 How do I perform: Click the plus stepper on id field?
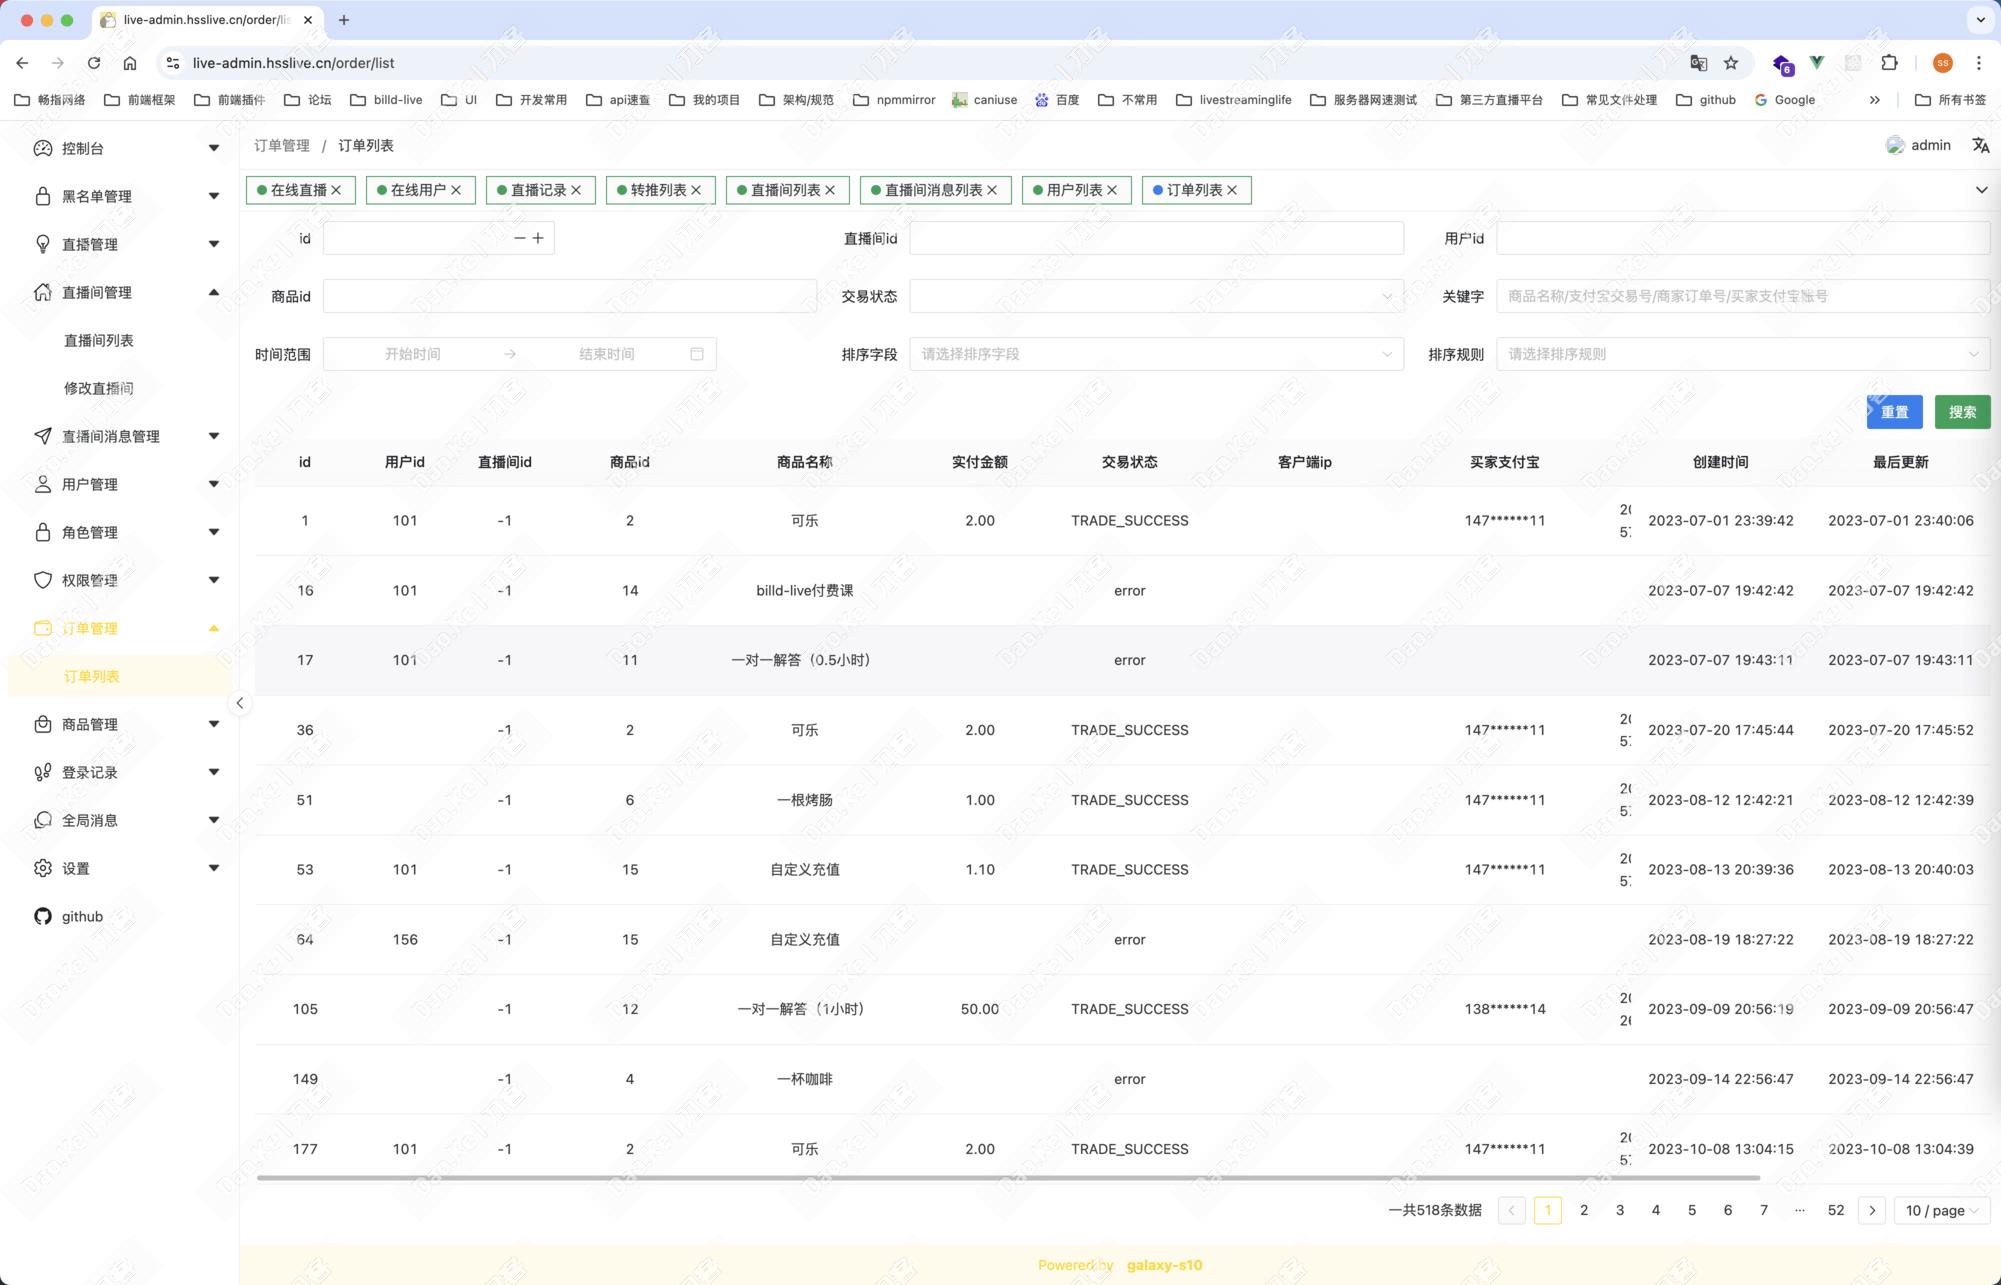point(538,238)
